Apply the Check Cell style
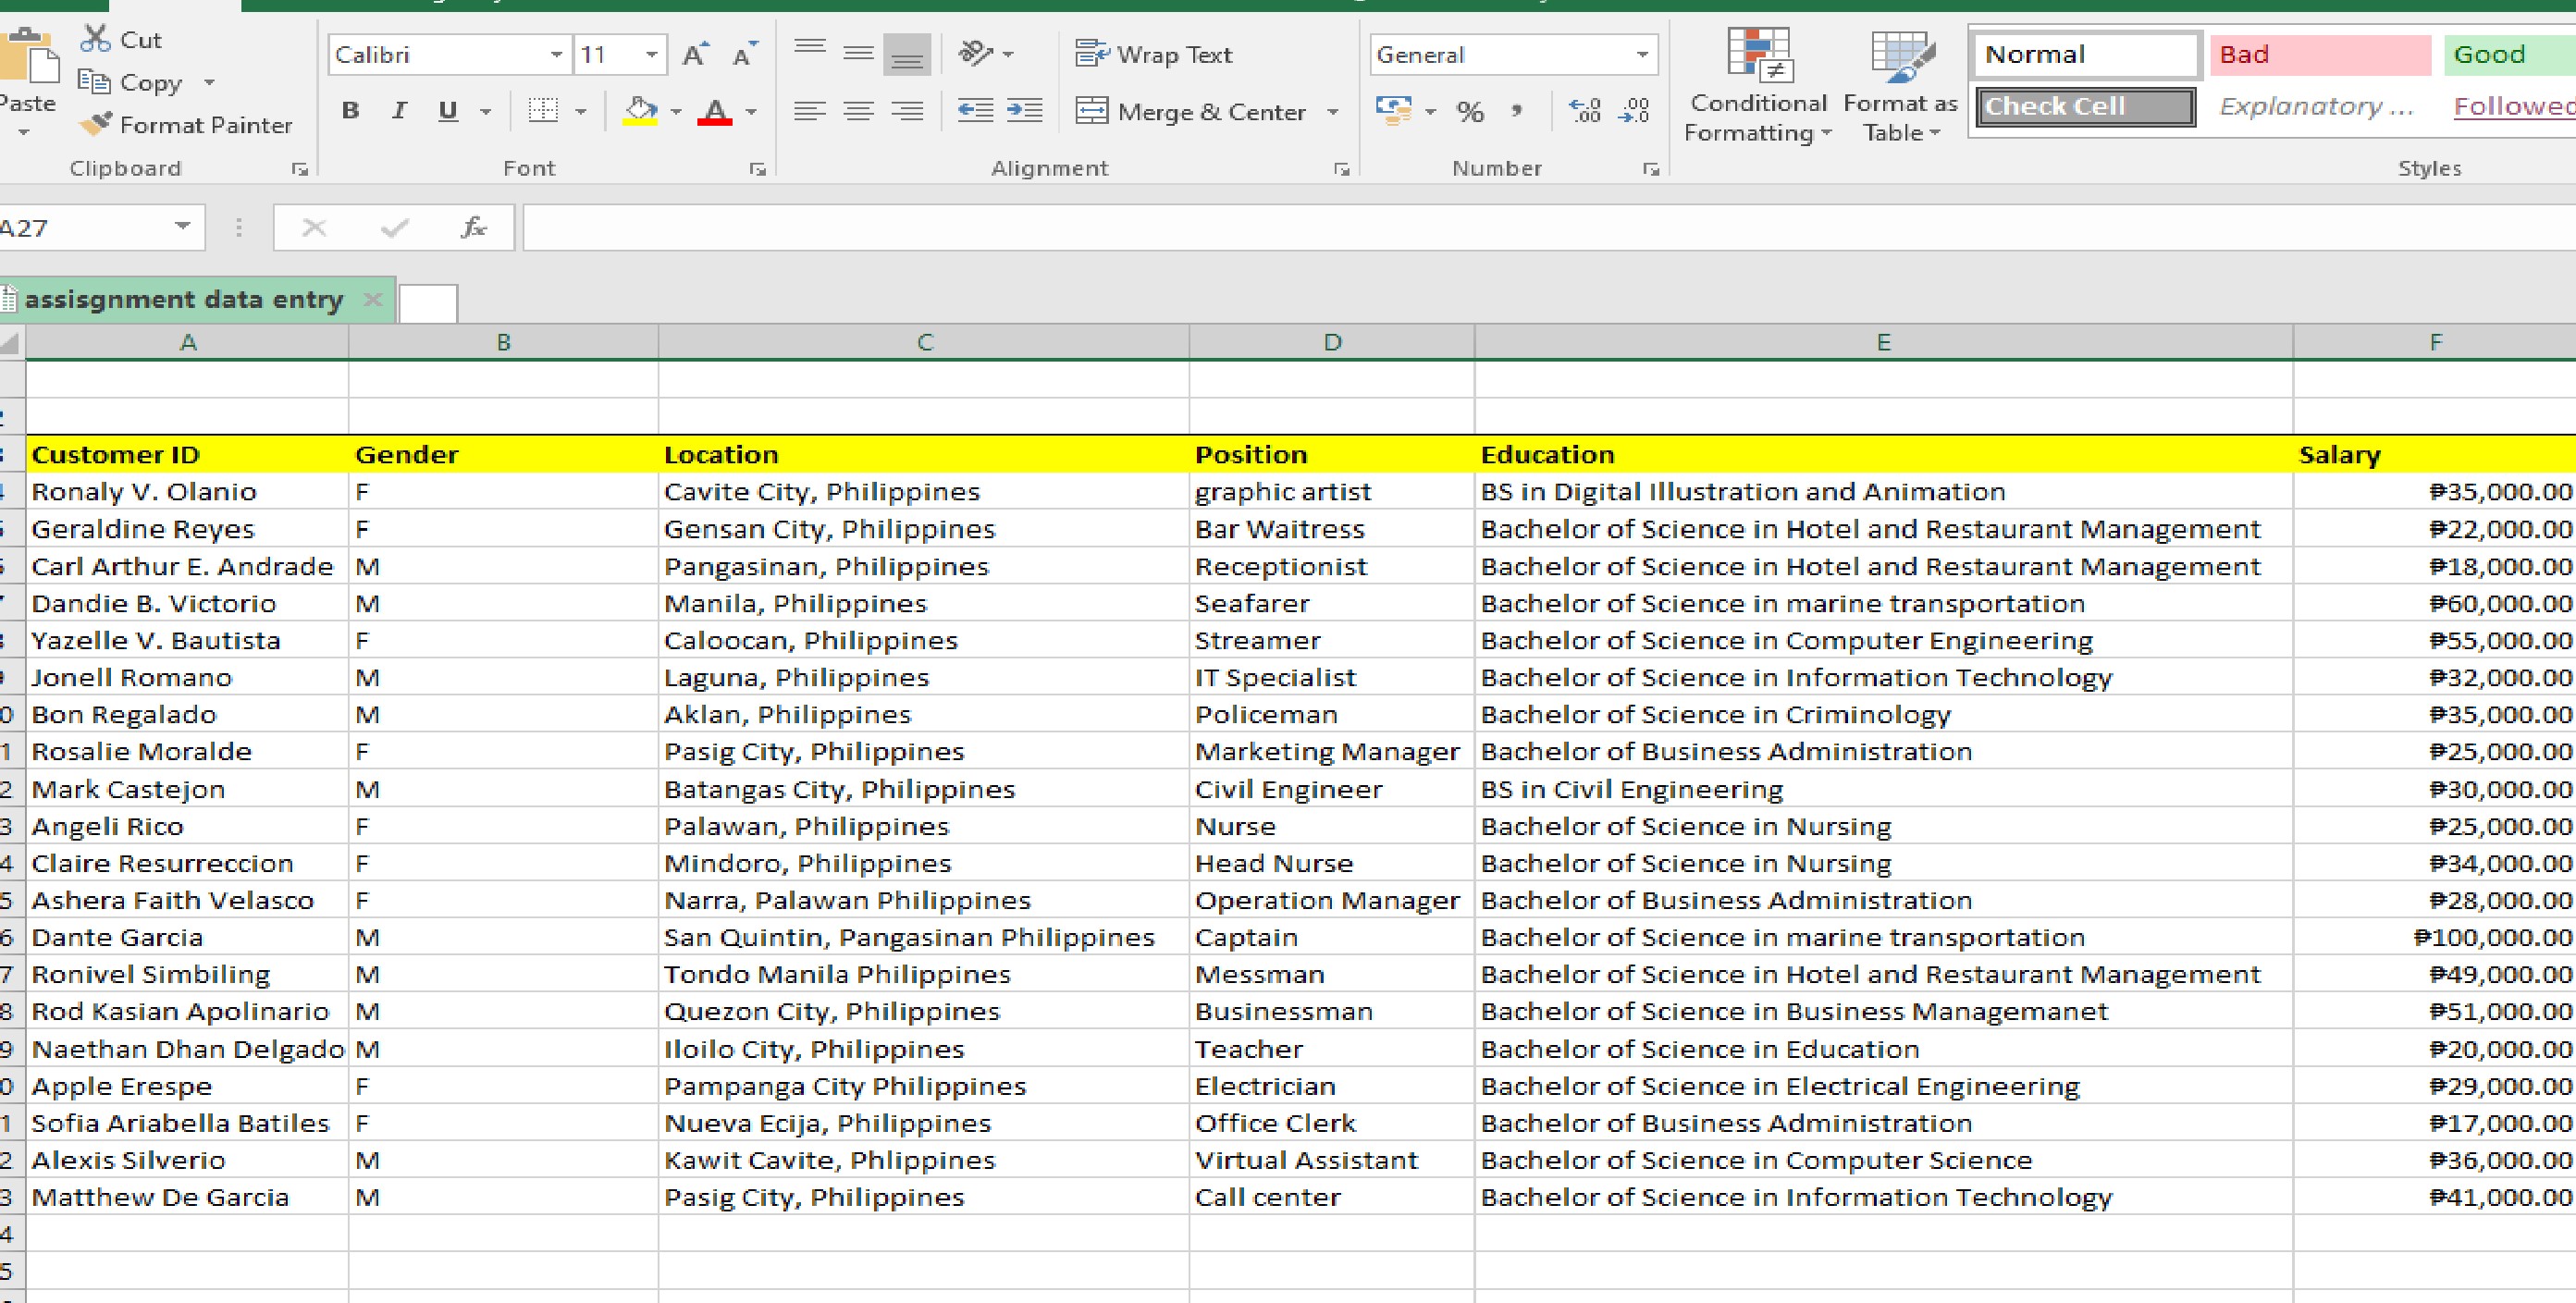The width and height of the screenshot is (2576, 1303). (x=2085, y=107)
